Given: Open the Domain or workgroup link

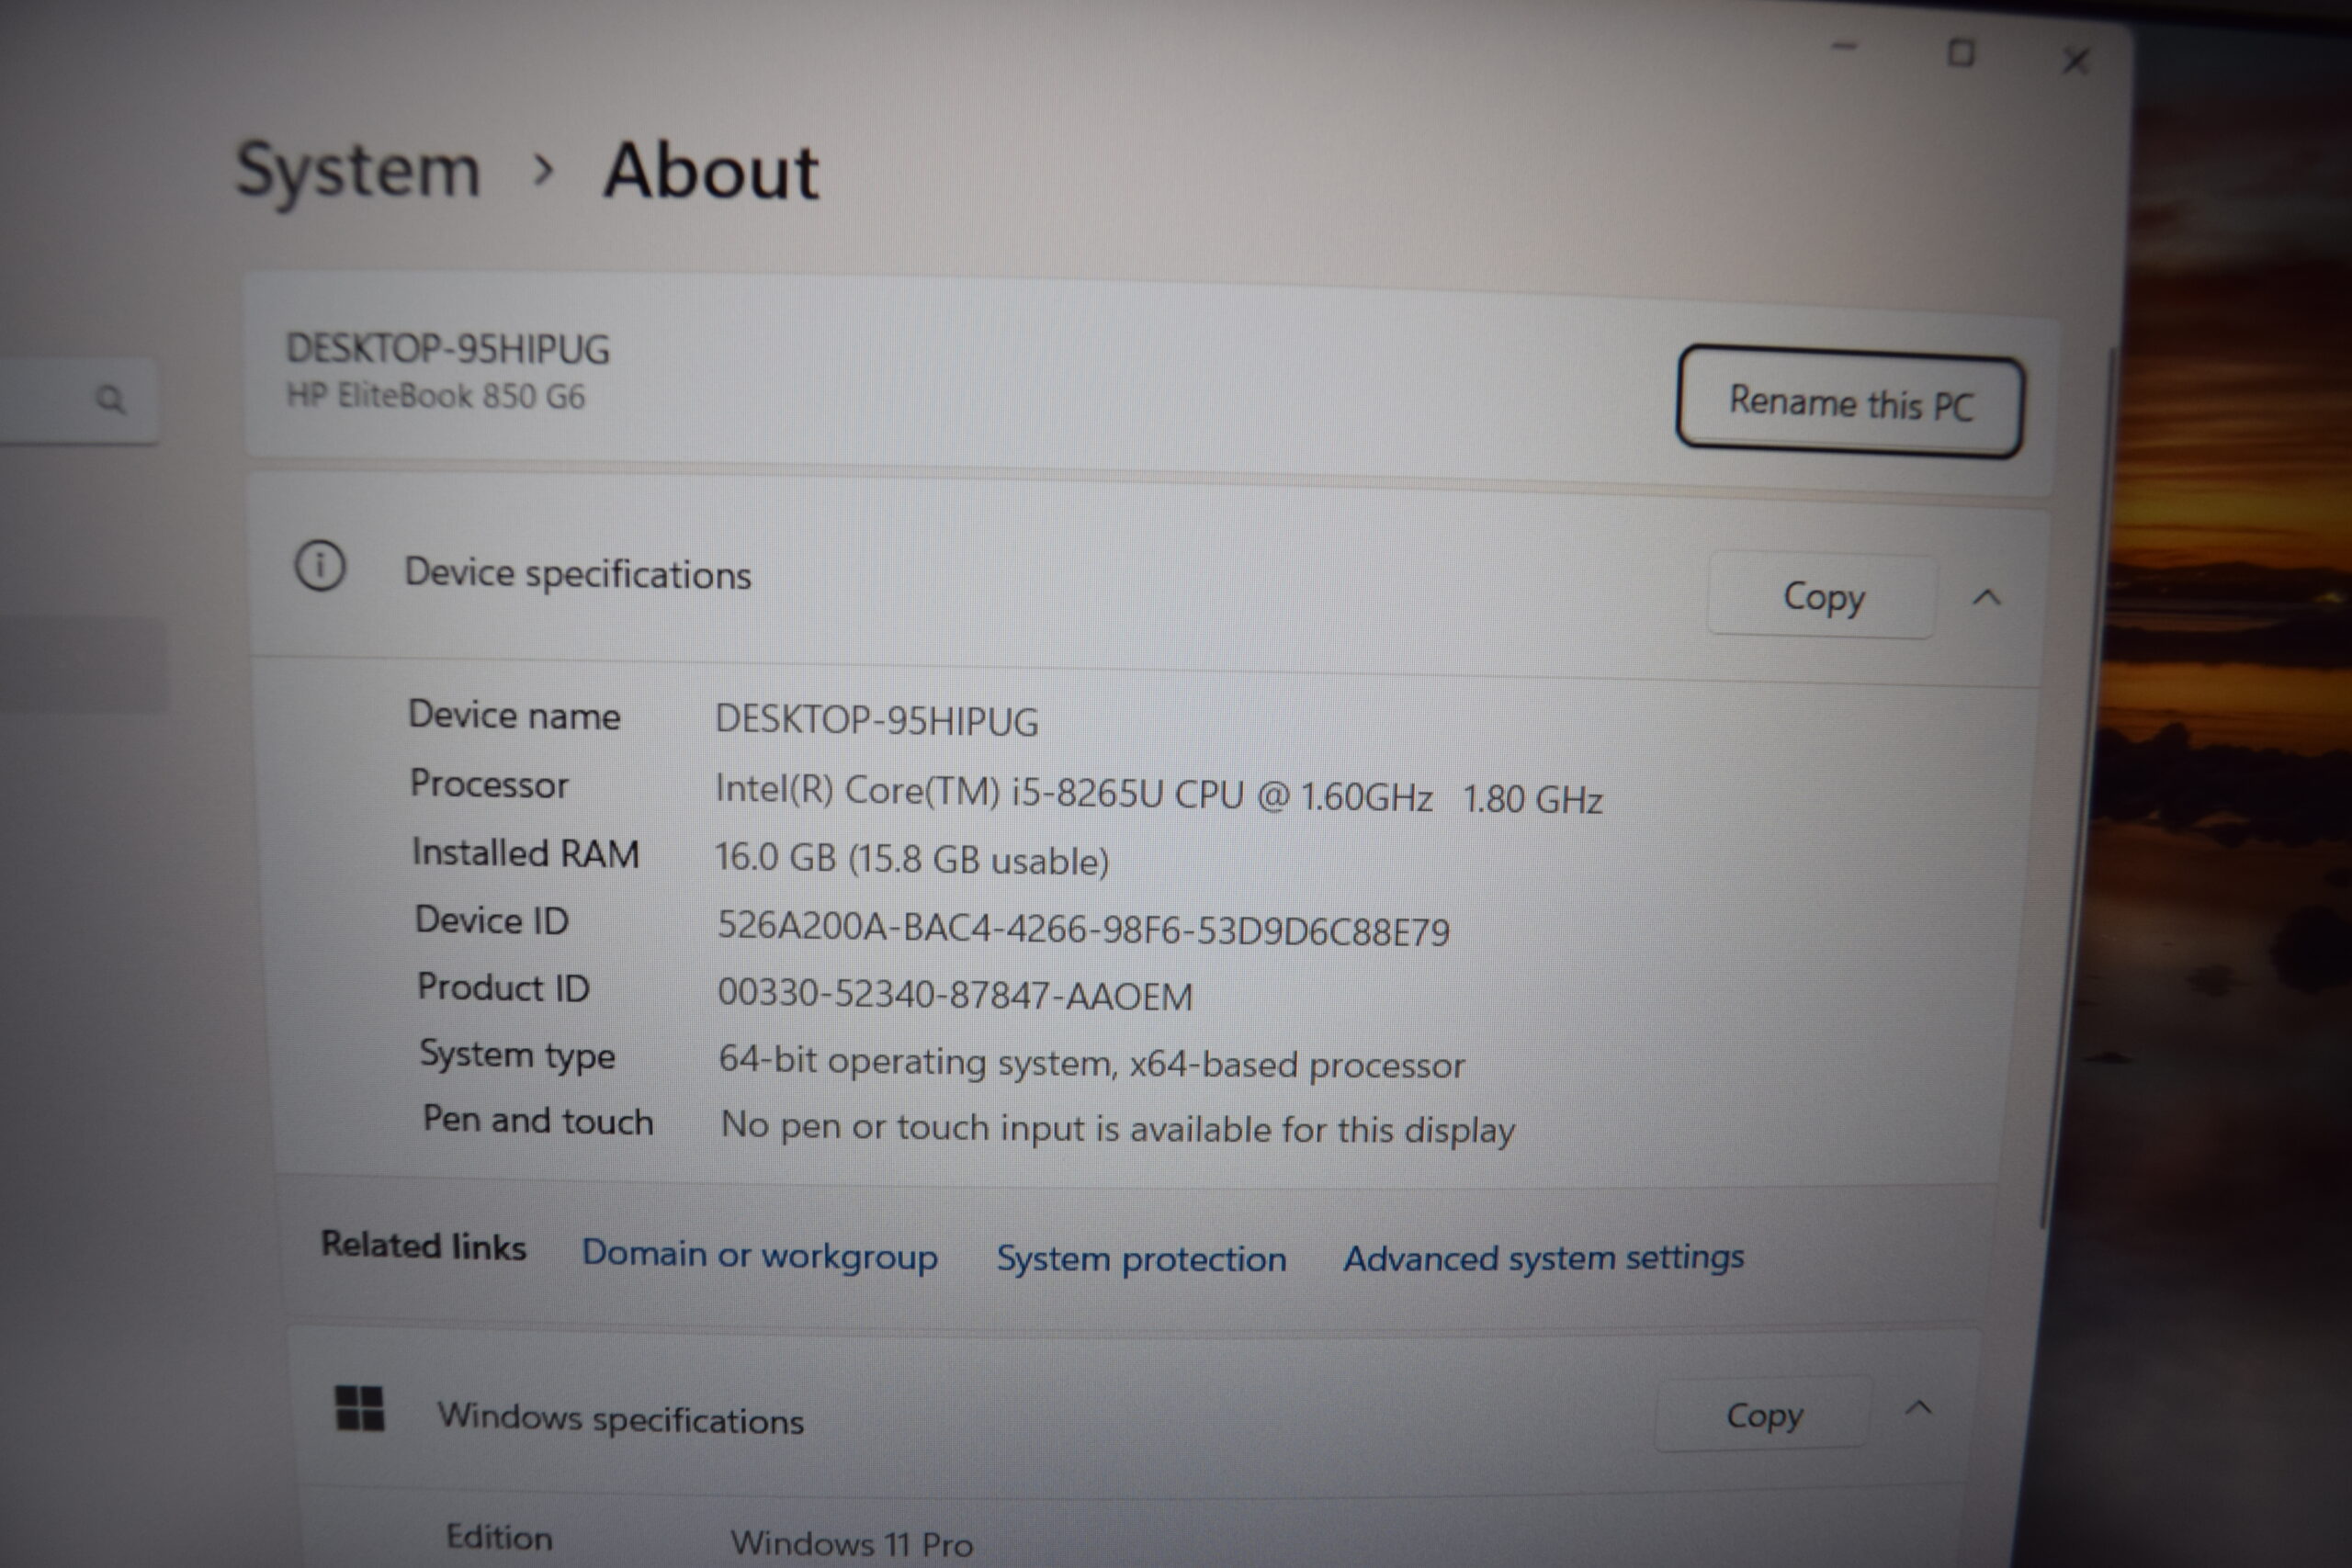Looking at the screenshot, I should (x=760, y=1255).
